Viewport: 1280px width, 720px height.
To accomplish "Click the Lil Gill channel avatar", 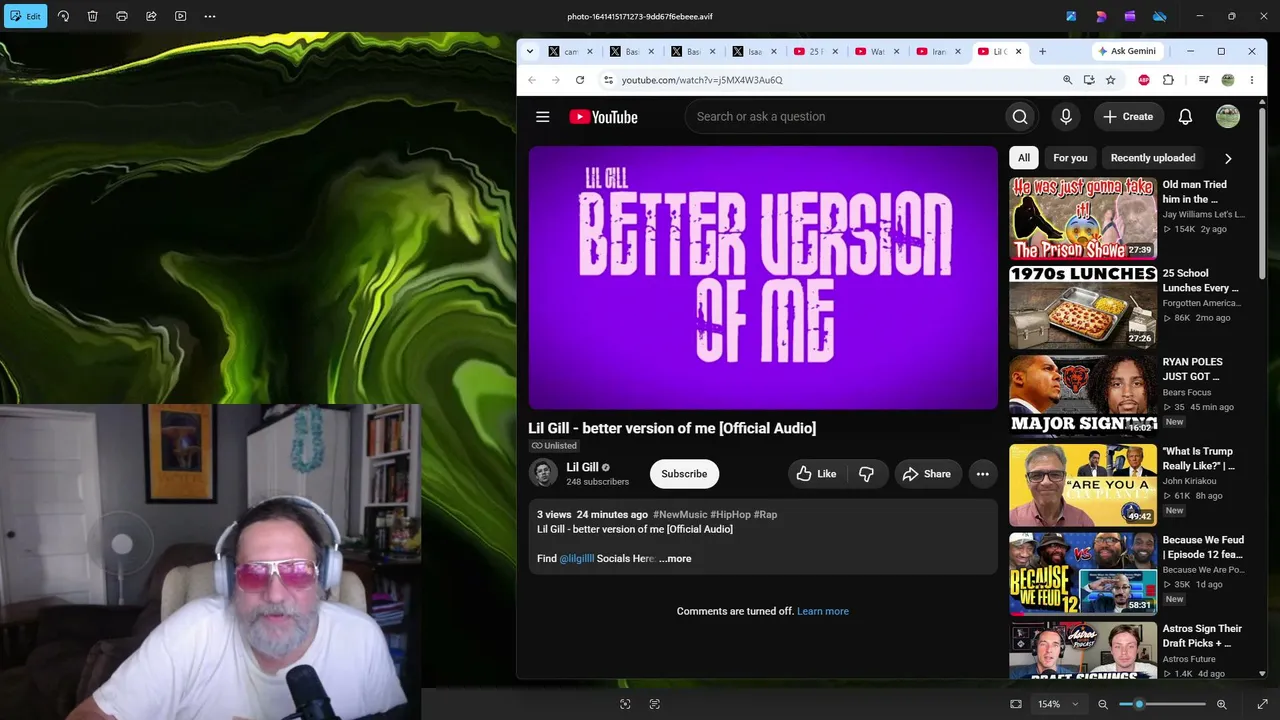I will click(x=543, y=473).
